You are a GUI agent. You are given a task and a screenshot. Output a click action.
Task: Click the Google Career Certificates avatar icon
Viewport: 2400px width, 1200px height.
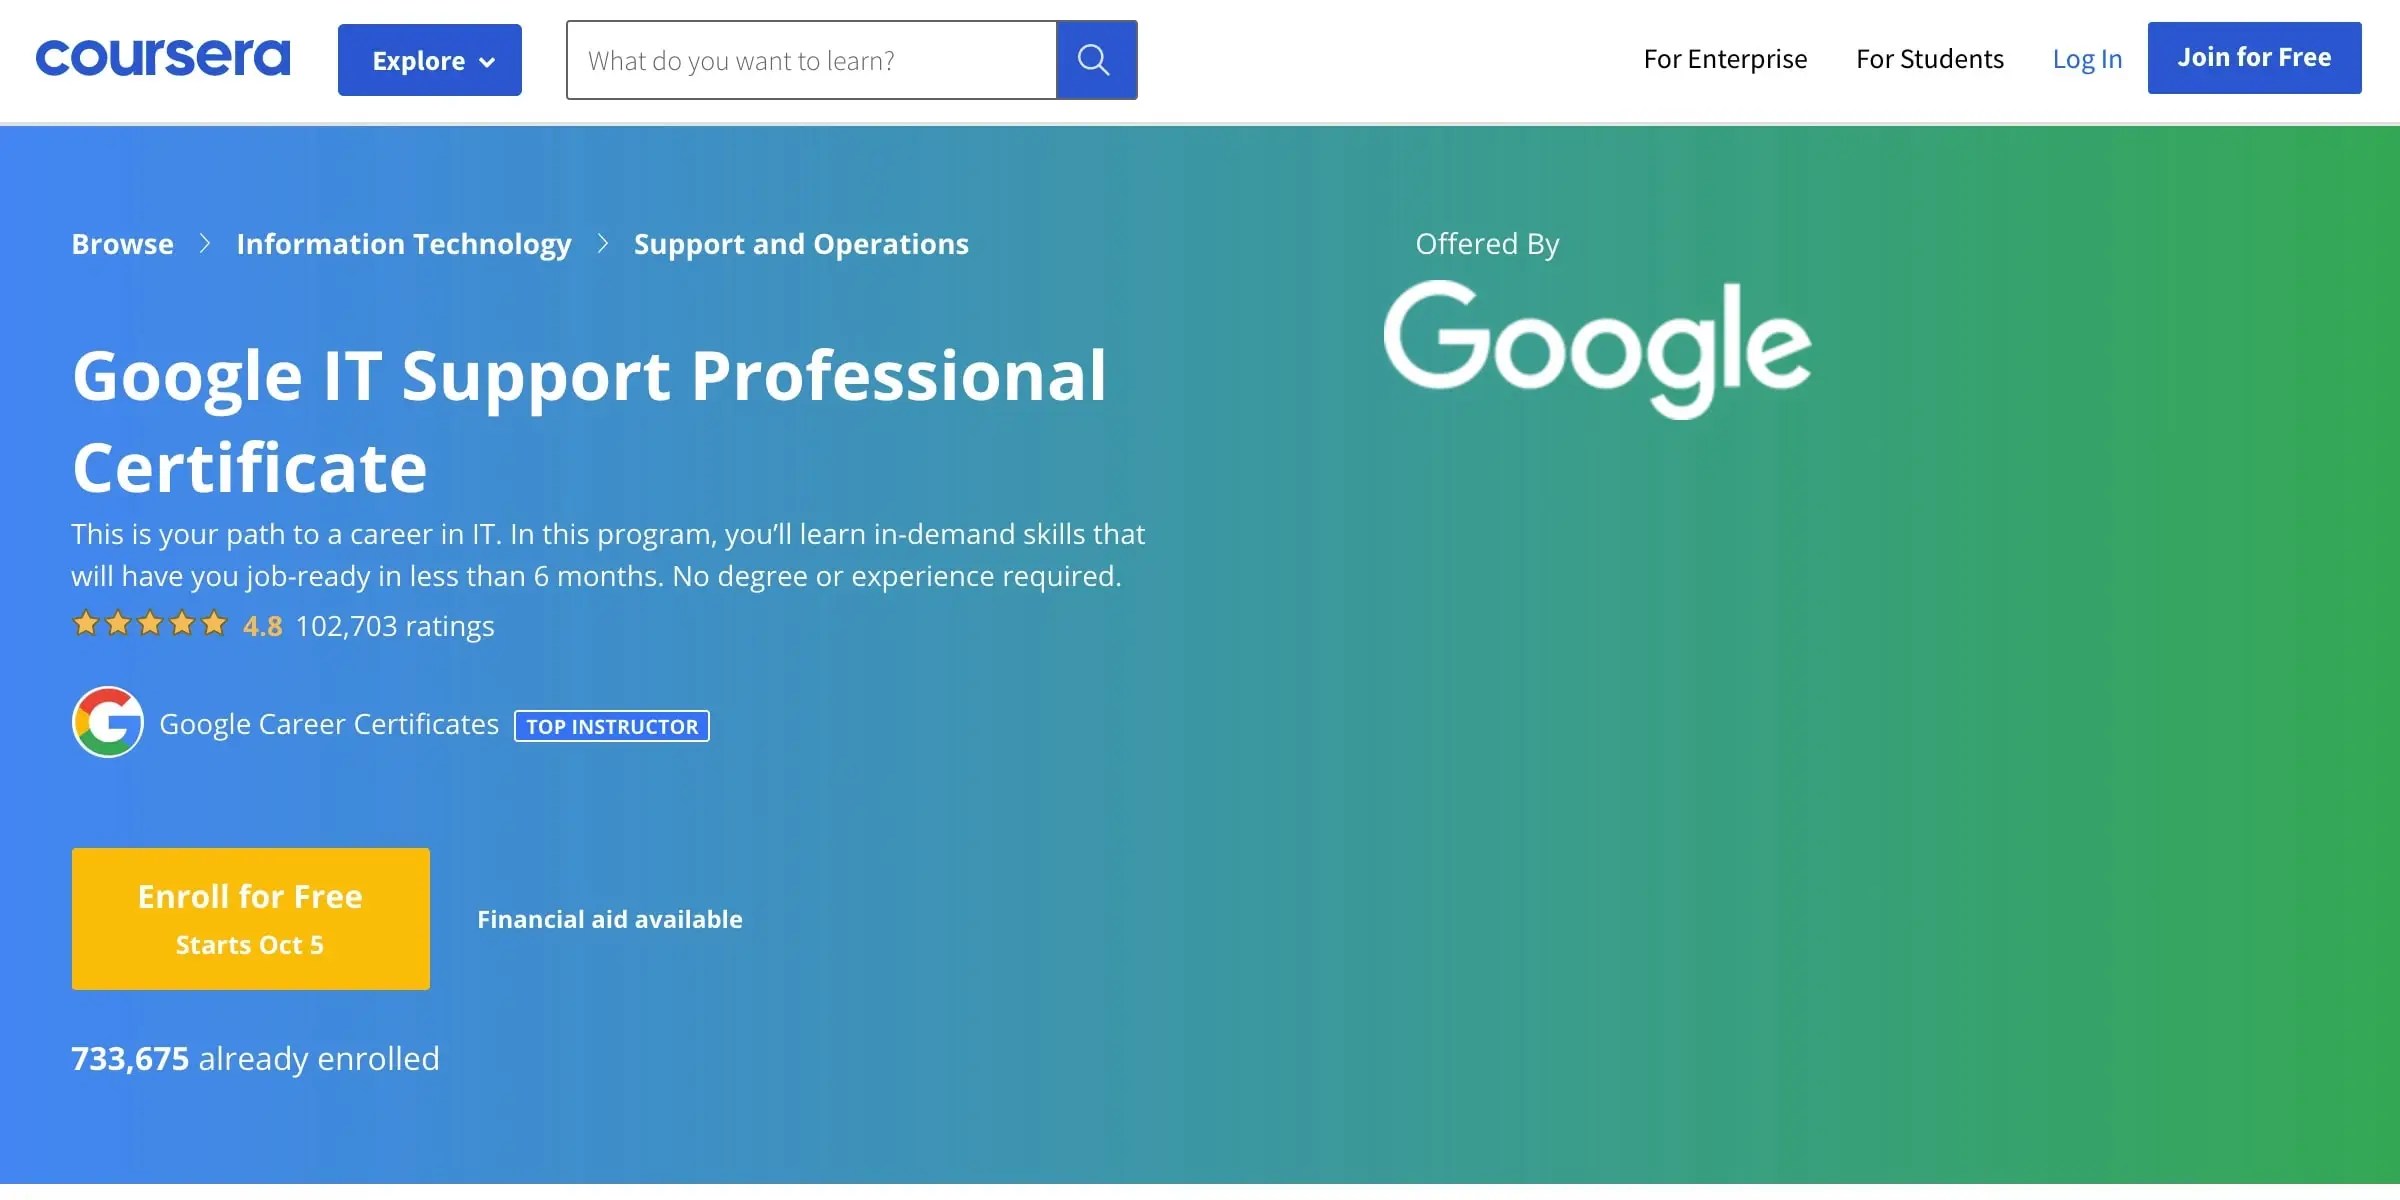tap(107, 722)
